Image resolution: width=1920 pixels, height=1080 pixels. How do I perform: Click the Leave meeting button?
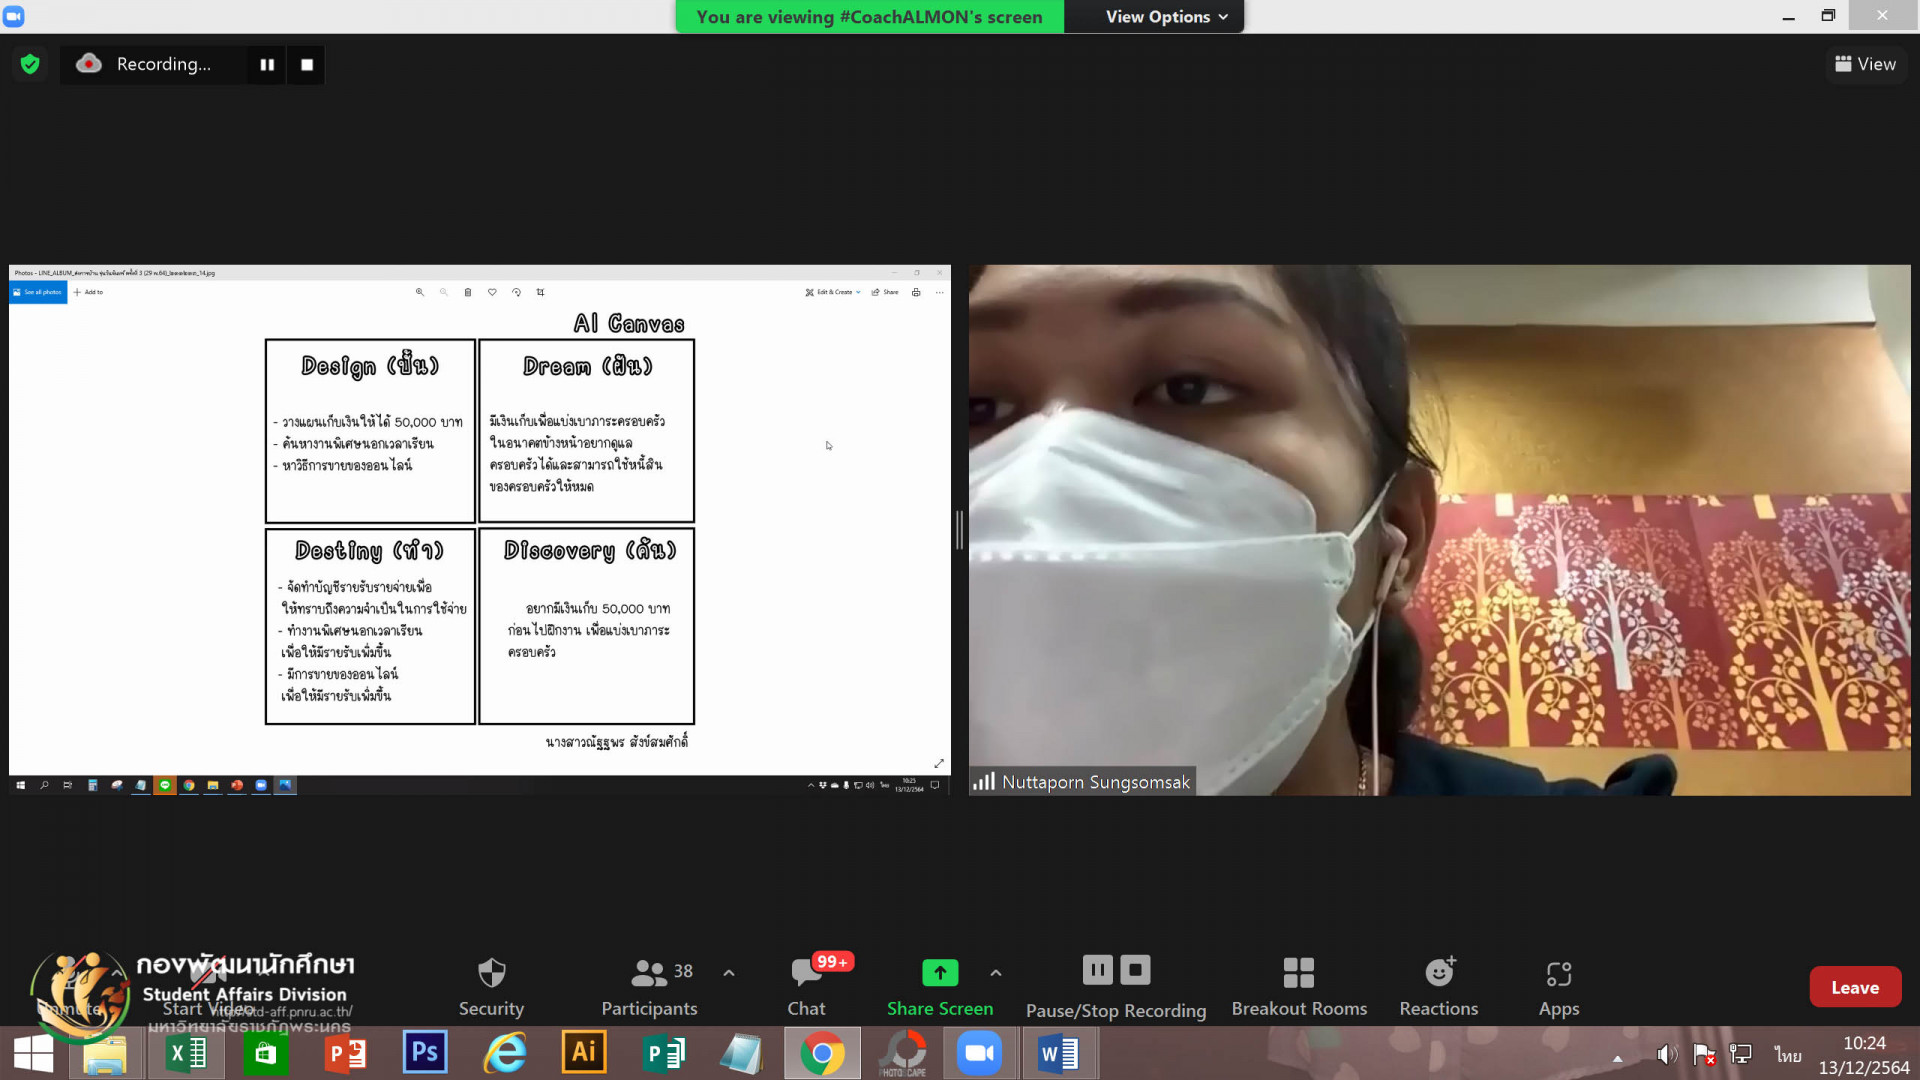tap(1854, 987)
